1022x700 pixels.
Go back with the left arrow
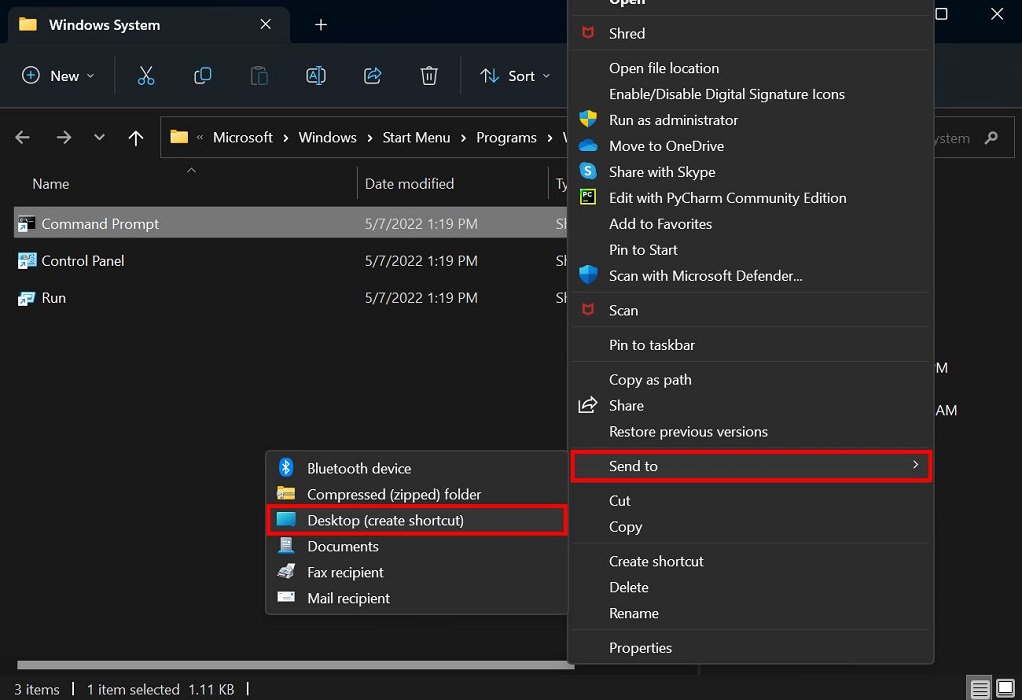pyautogui.click(x=22, y=138)
